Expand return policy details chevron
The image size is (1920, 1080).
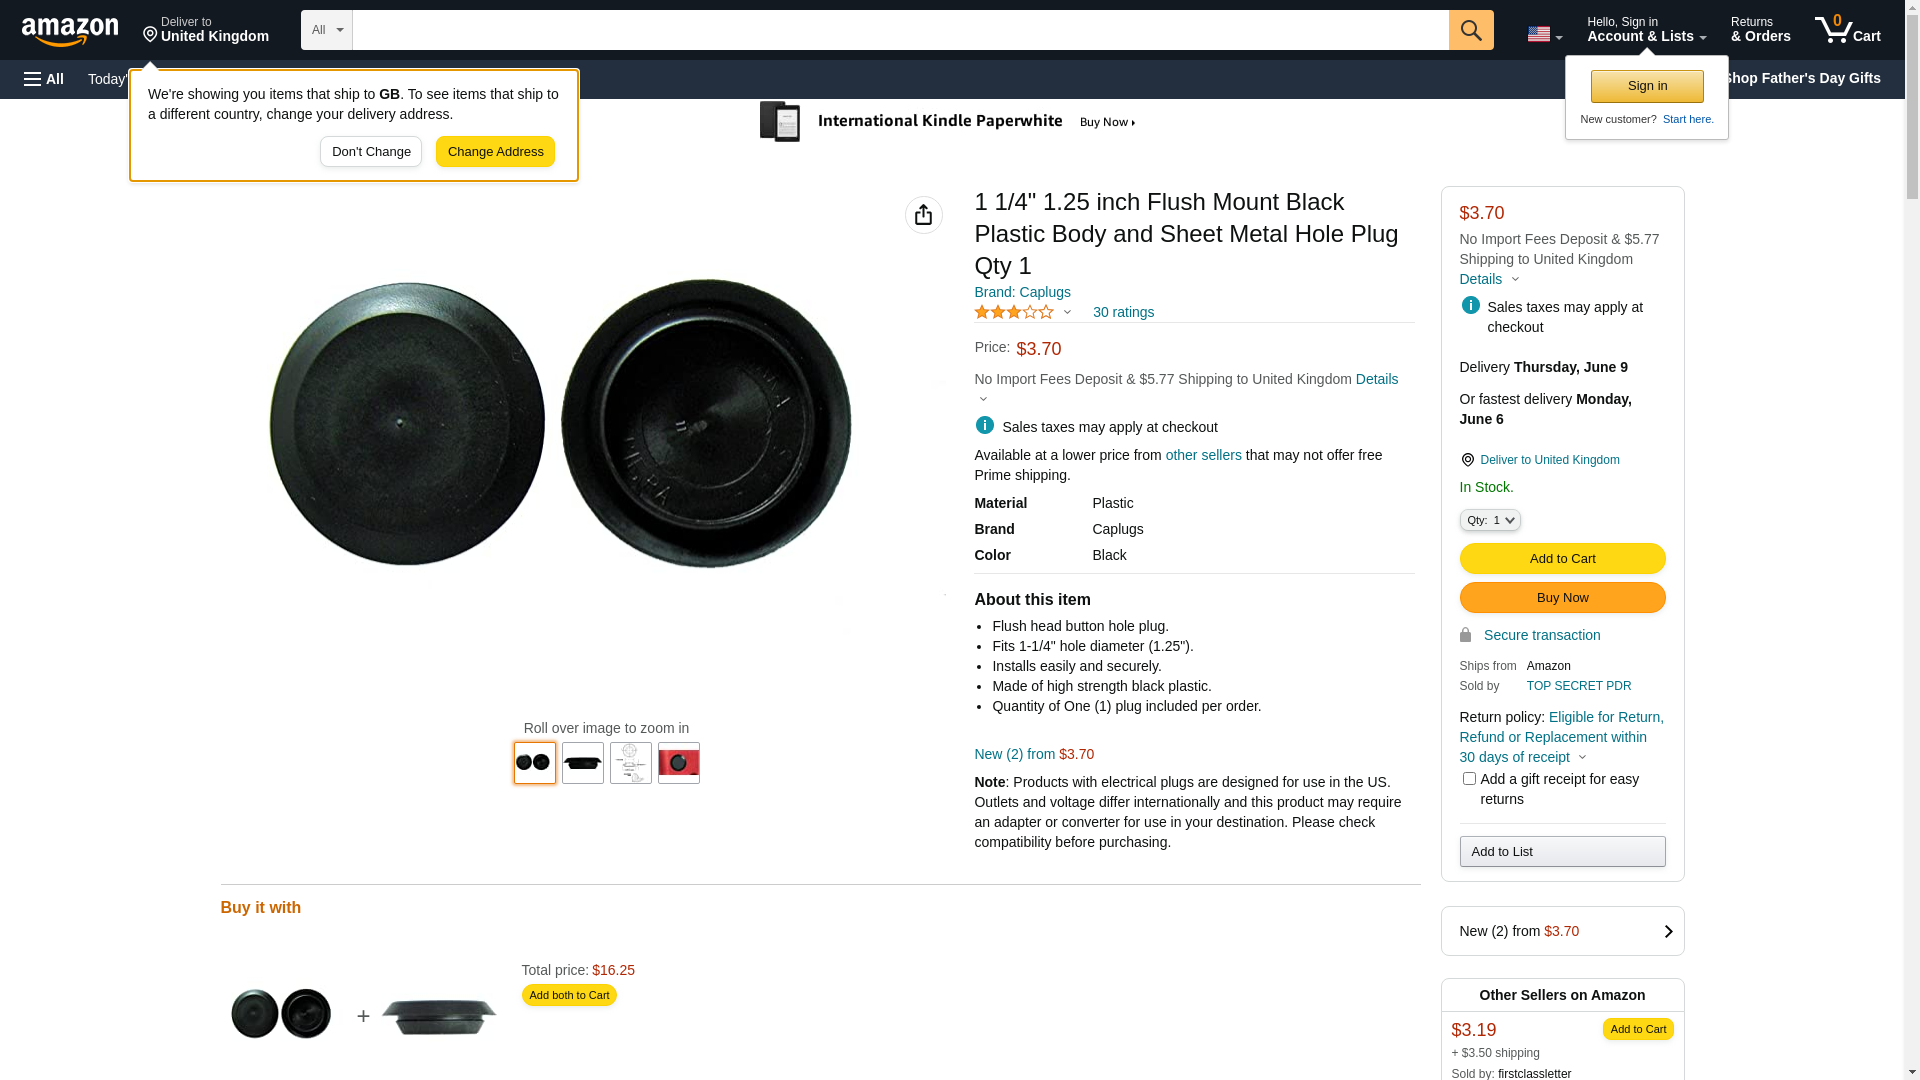(x=1582, y=757)
